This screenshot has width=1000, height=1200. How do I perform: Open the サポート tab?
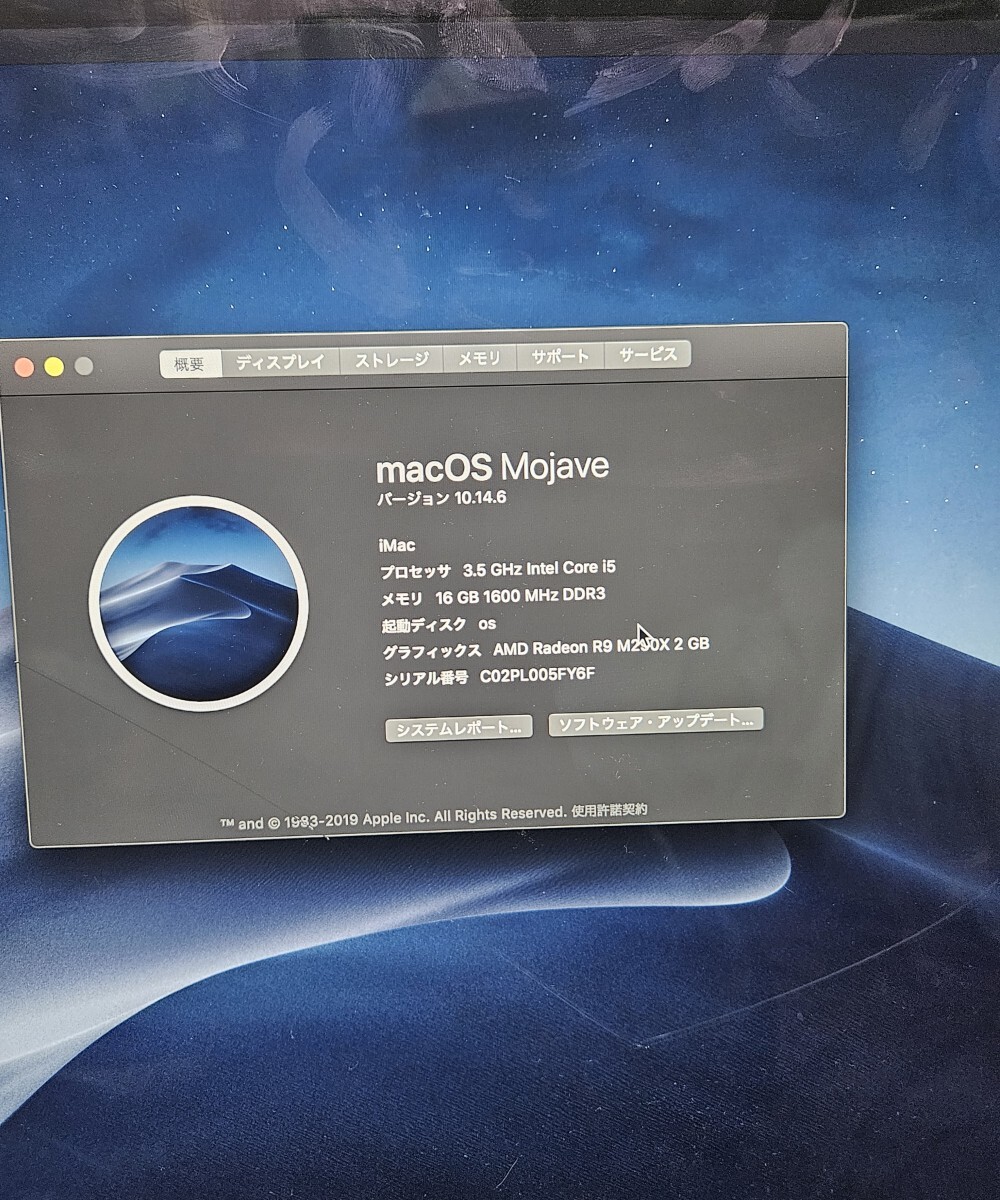click(560, 356)
